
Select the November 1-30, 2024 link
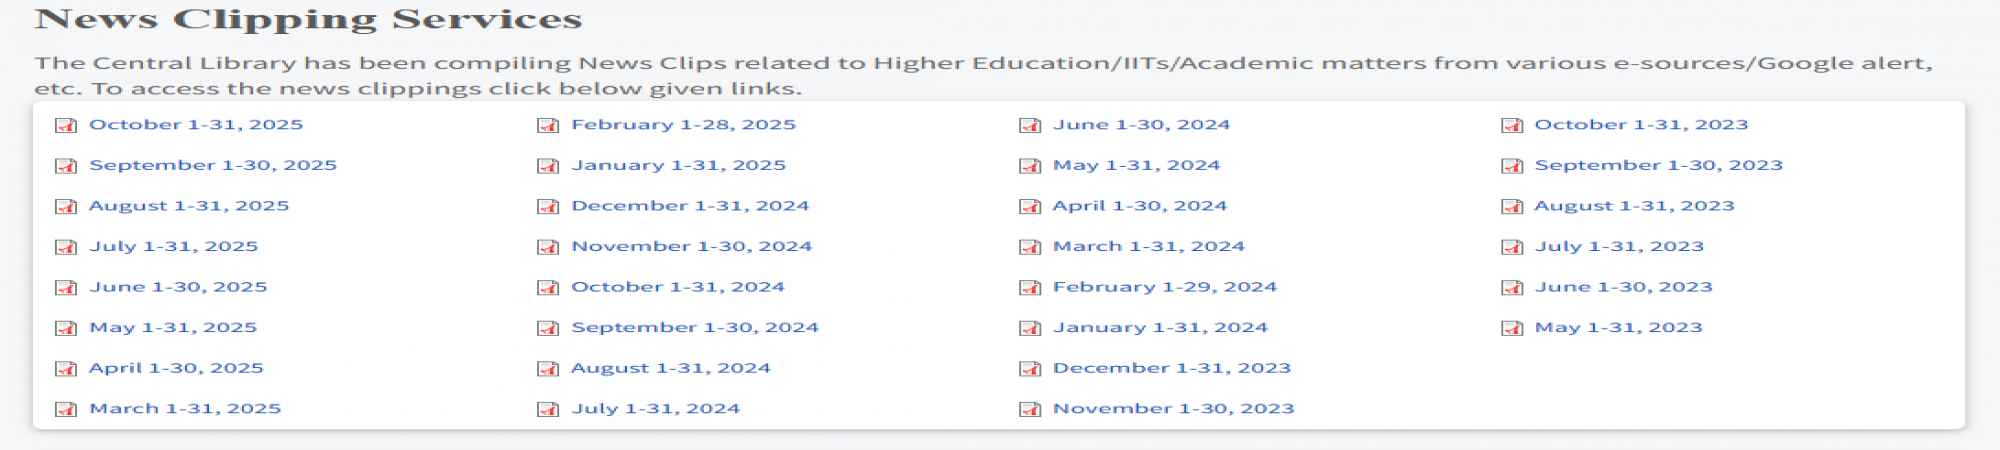(691, 246)
